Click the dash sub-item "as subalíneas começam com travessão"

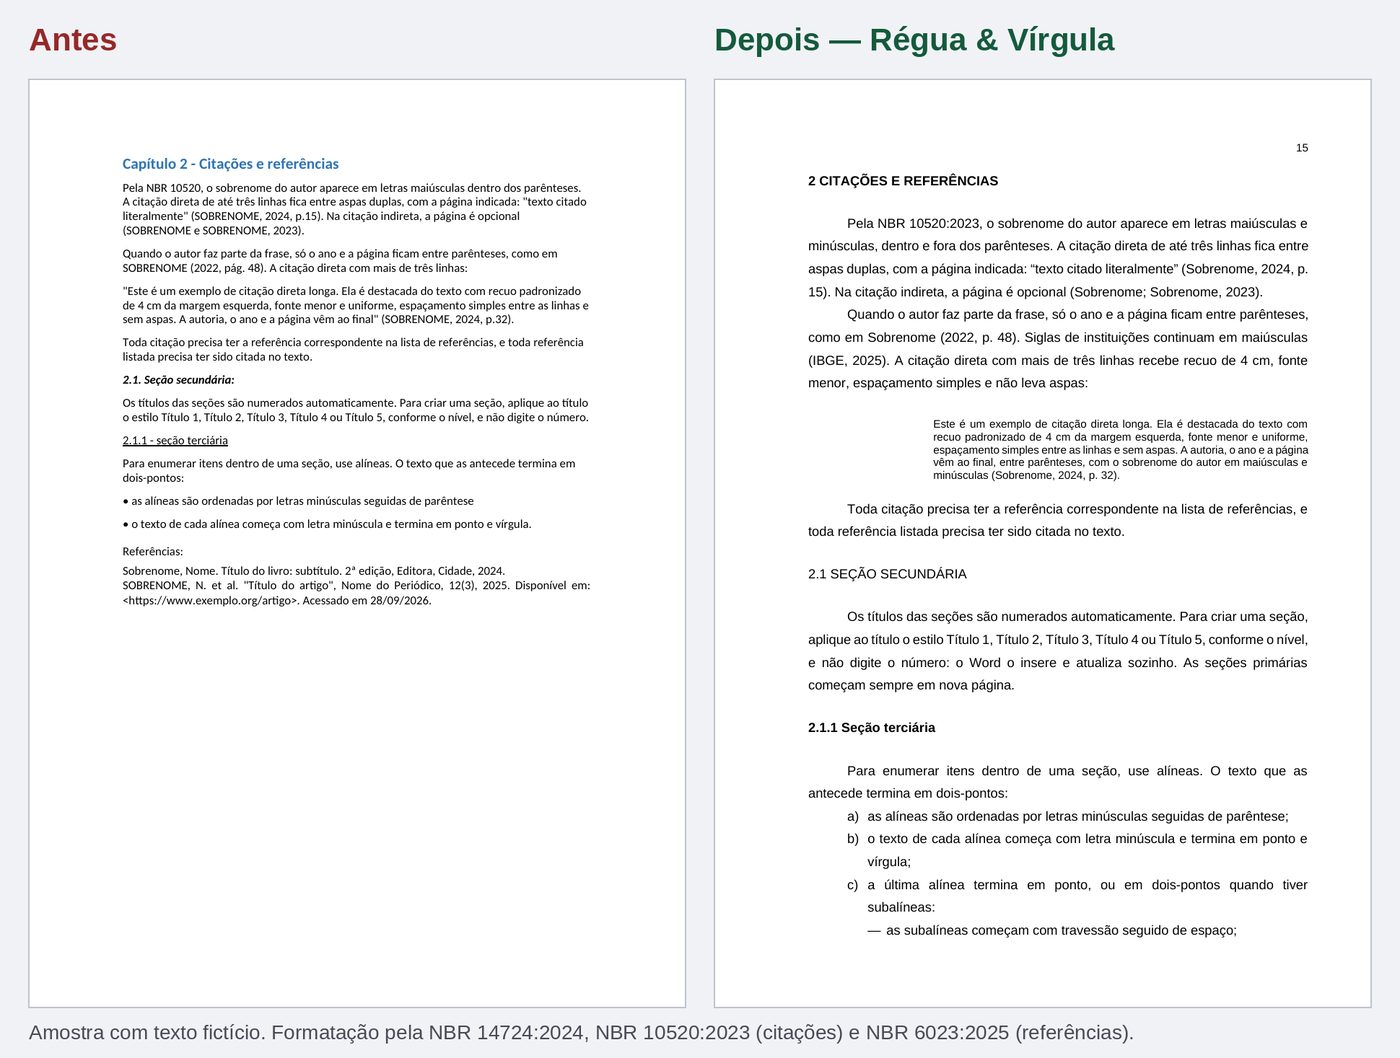[1052, 930]
